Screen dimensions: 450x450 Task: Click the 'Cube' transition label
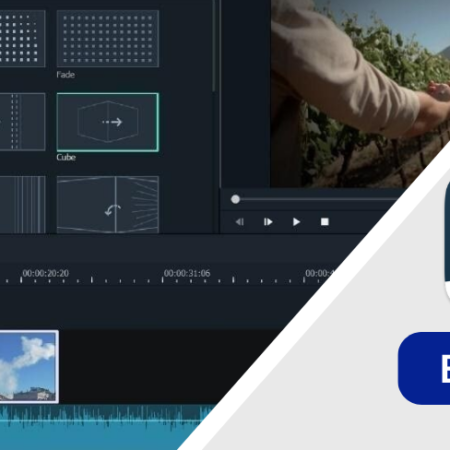pos(66,157)
